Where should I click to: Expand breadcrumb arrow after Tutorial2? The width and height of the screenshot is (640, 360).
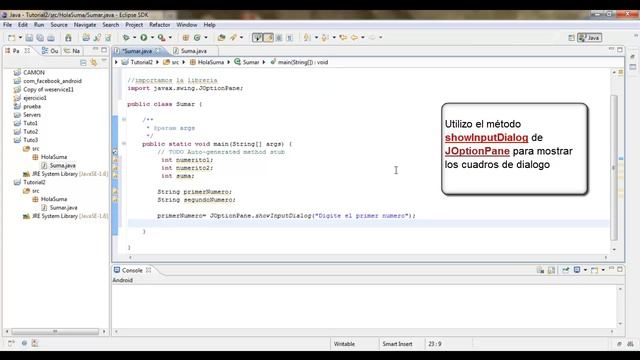tap(157, 62)
